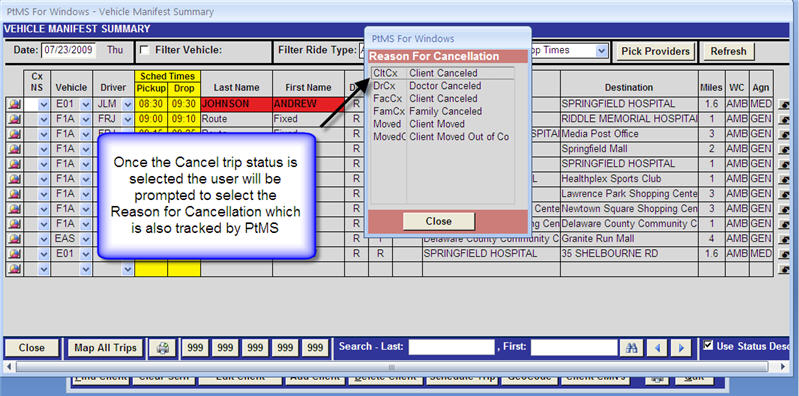This screenshot has width=799, height=396.
Task: Go to next record with right arrow
Action: pyautogui.click(x=681, y=348)
